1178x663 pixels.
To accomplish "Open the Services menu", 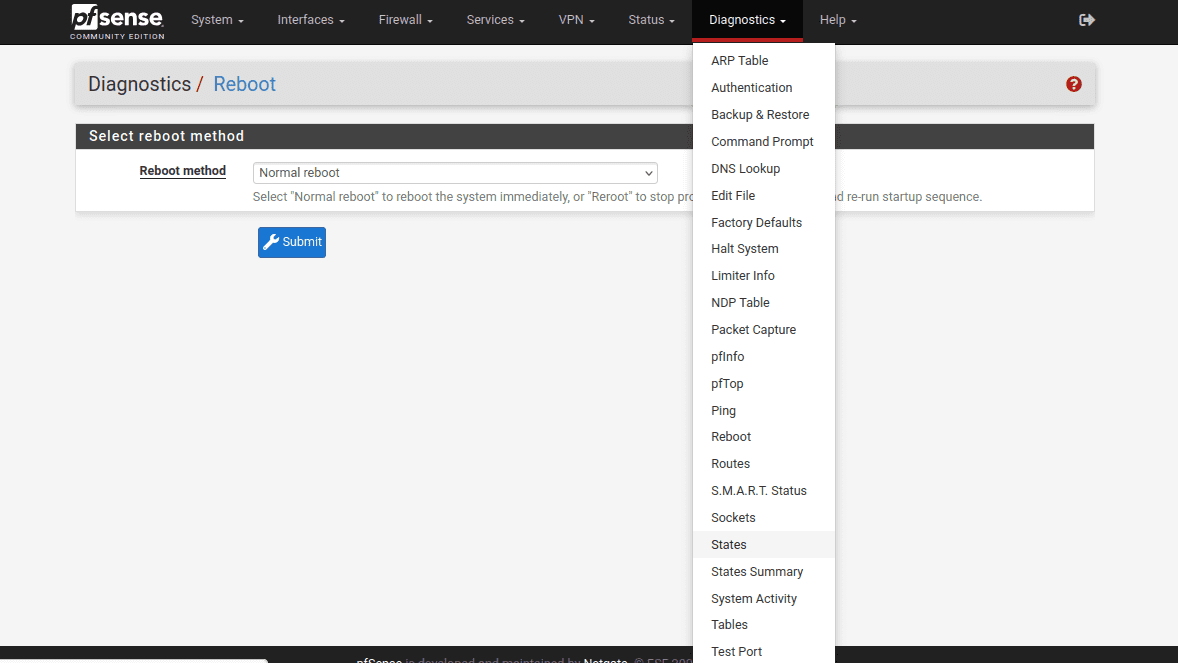I will click(x=495, y=20).
